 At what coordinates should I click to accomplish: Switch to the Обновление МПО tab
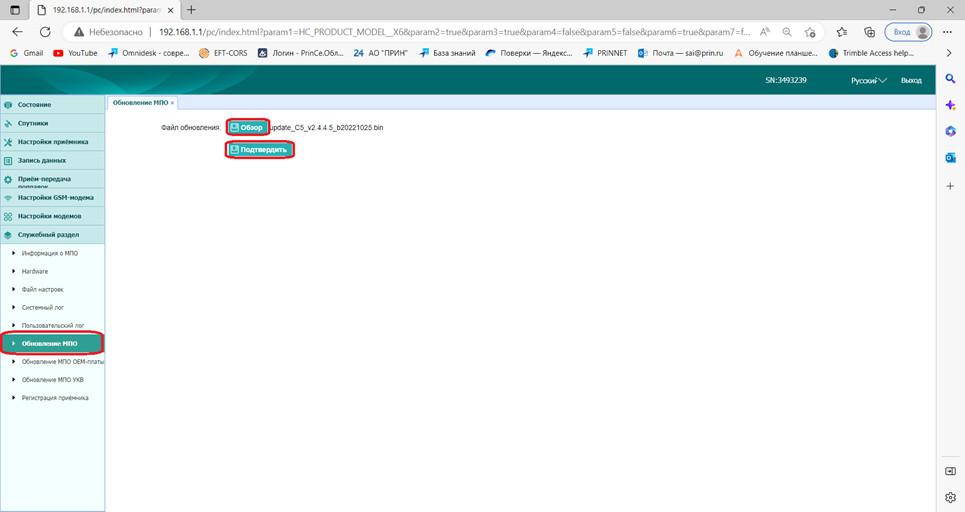click(140, 103)
